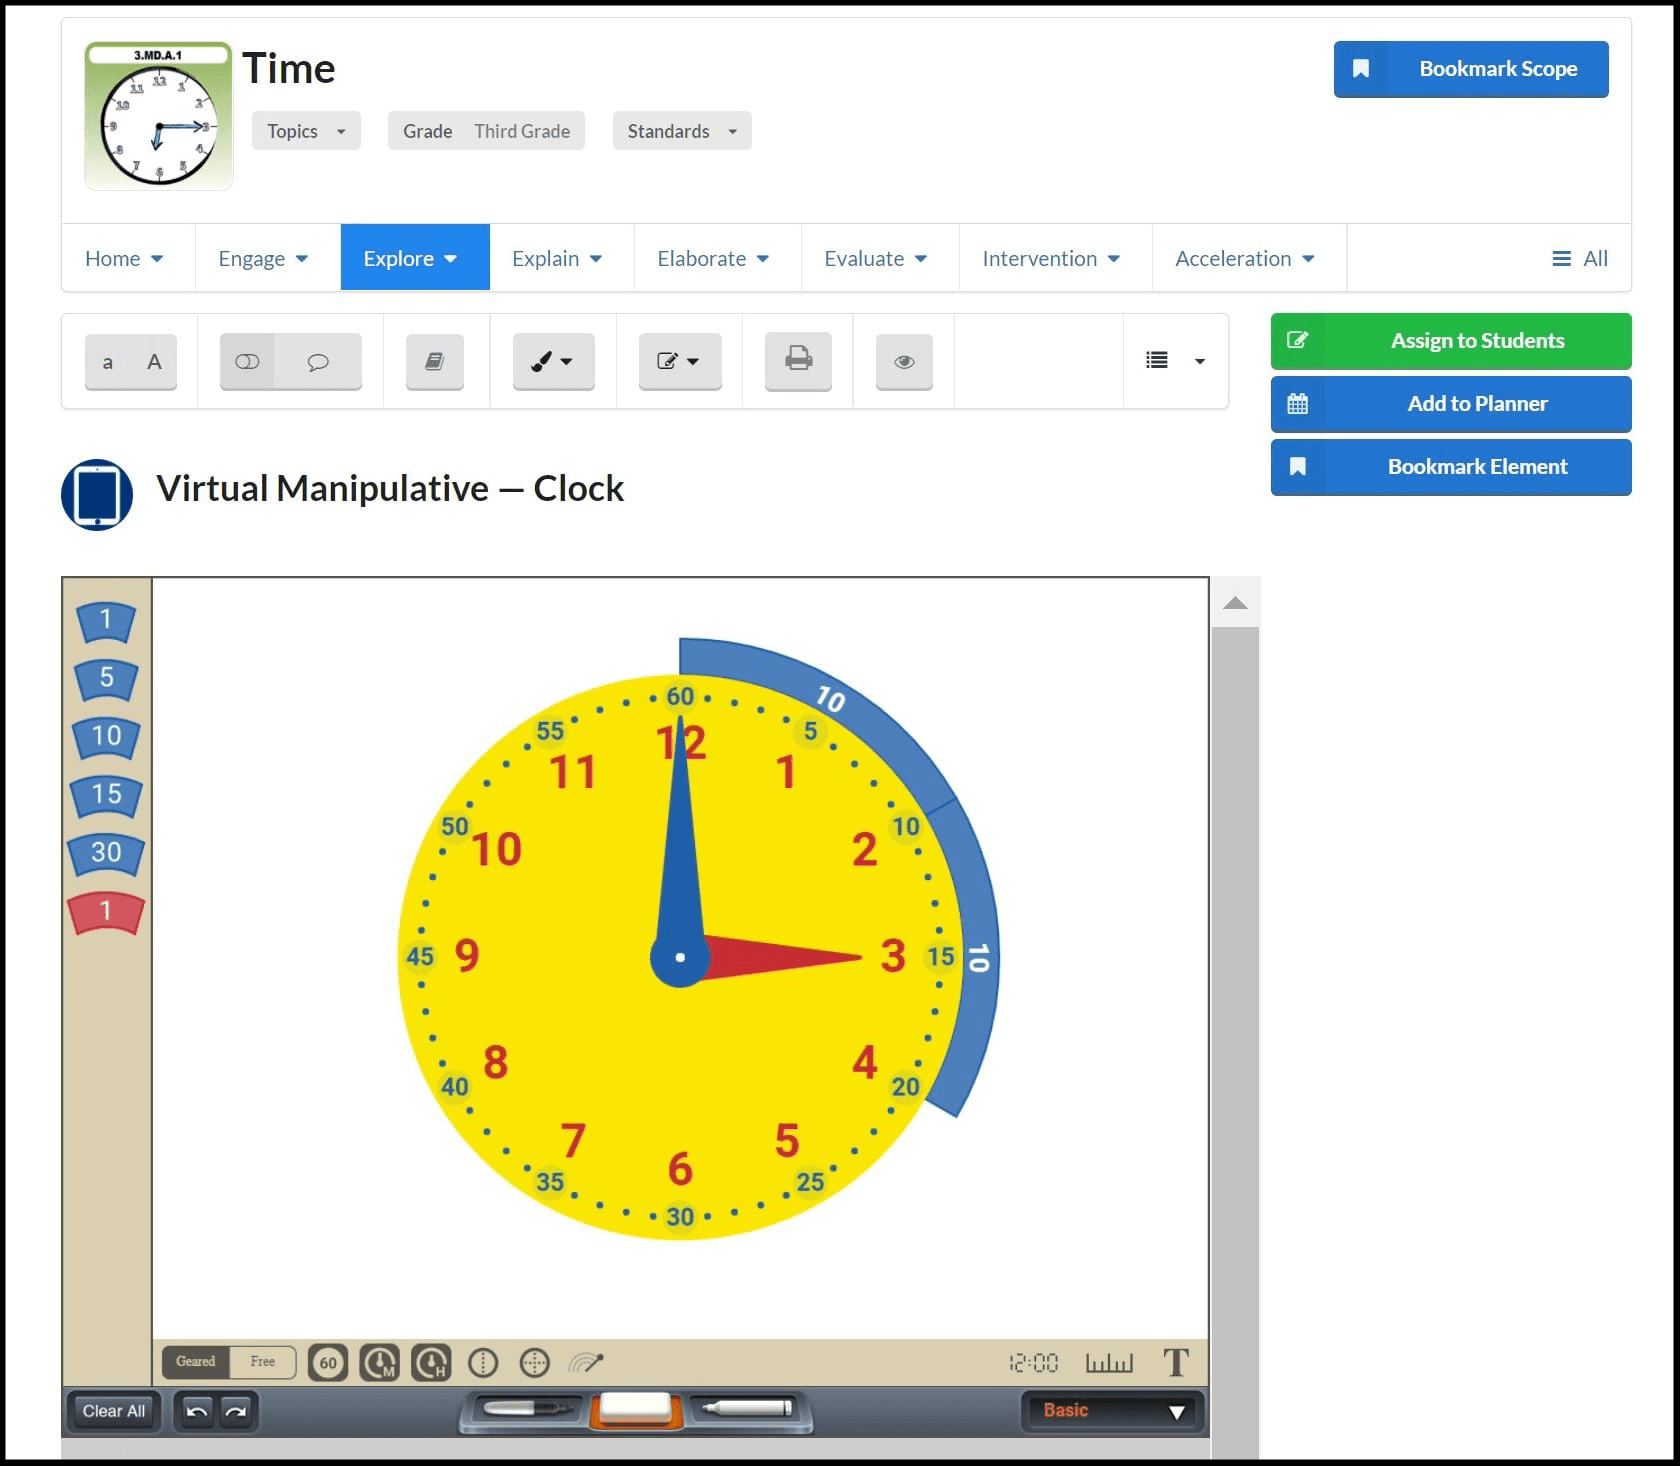Toggle the hour hand clock icon (H)

click(431, 1362)
